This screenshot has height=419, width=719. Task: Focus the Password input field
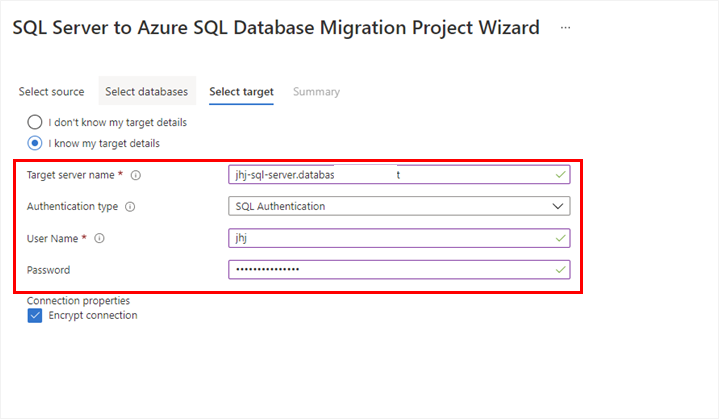[x=399, y=270]
